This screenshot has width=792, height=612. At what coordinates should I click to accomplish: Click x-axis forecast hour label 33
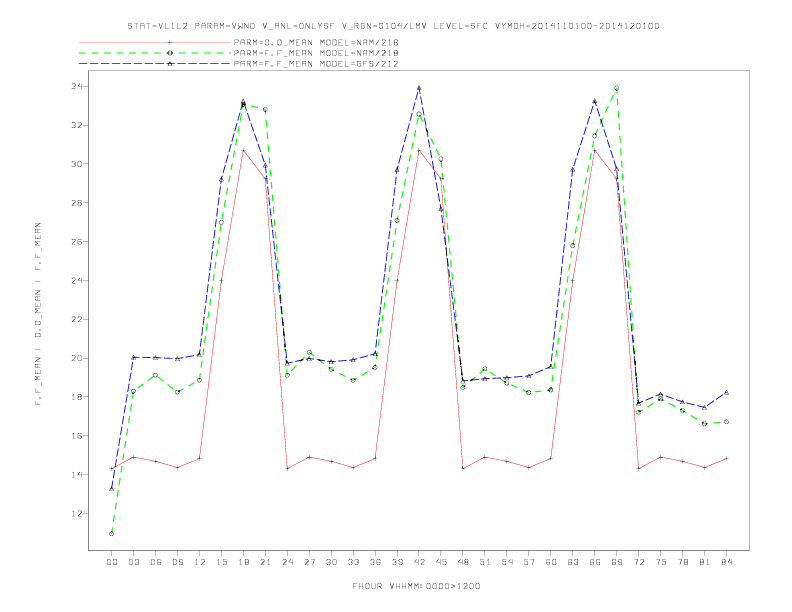(x=353, y=562)
